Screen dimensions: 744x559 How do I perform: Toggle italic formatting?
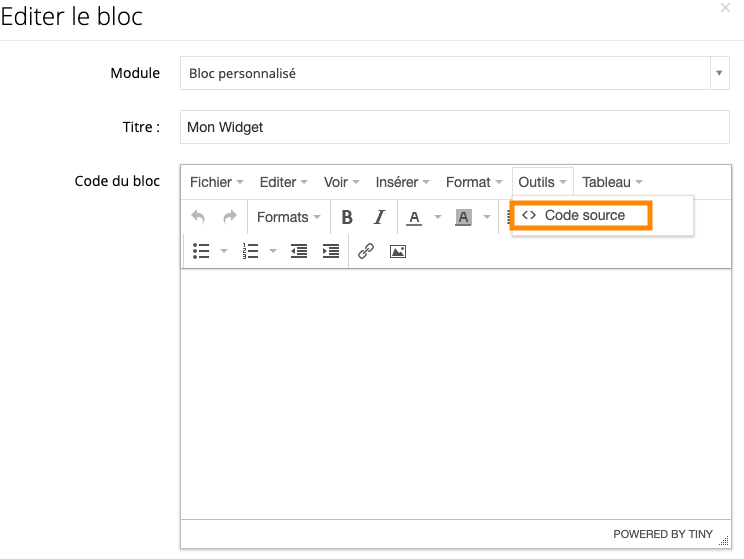[x=379, y=217]
